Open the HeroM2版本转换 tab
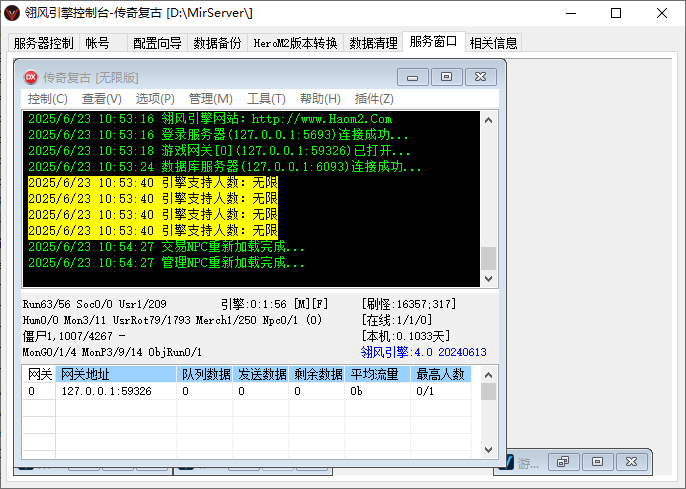Screen dimensions: 686x489 pos(295,43)
